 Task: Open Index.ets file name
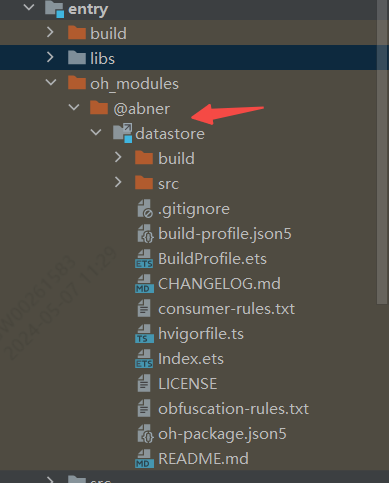(x=191, y=359)
